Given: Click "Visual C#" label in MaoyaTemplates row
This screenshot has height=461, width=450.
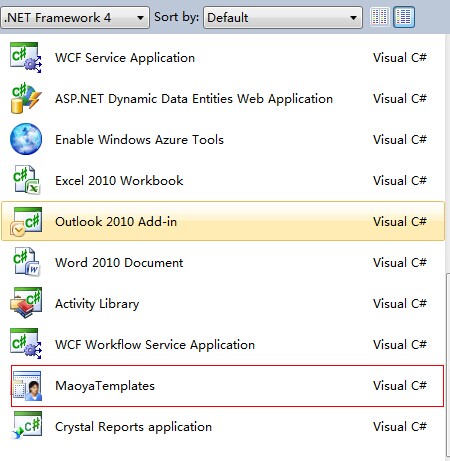Looking at the screenshot, I should [400, 386].
